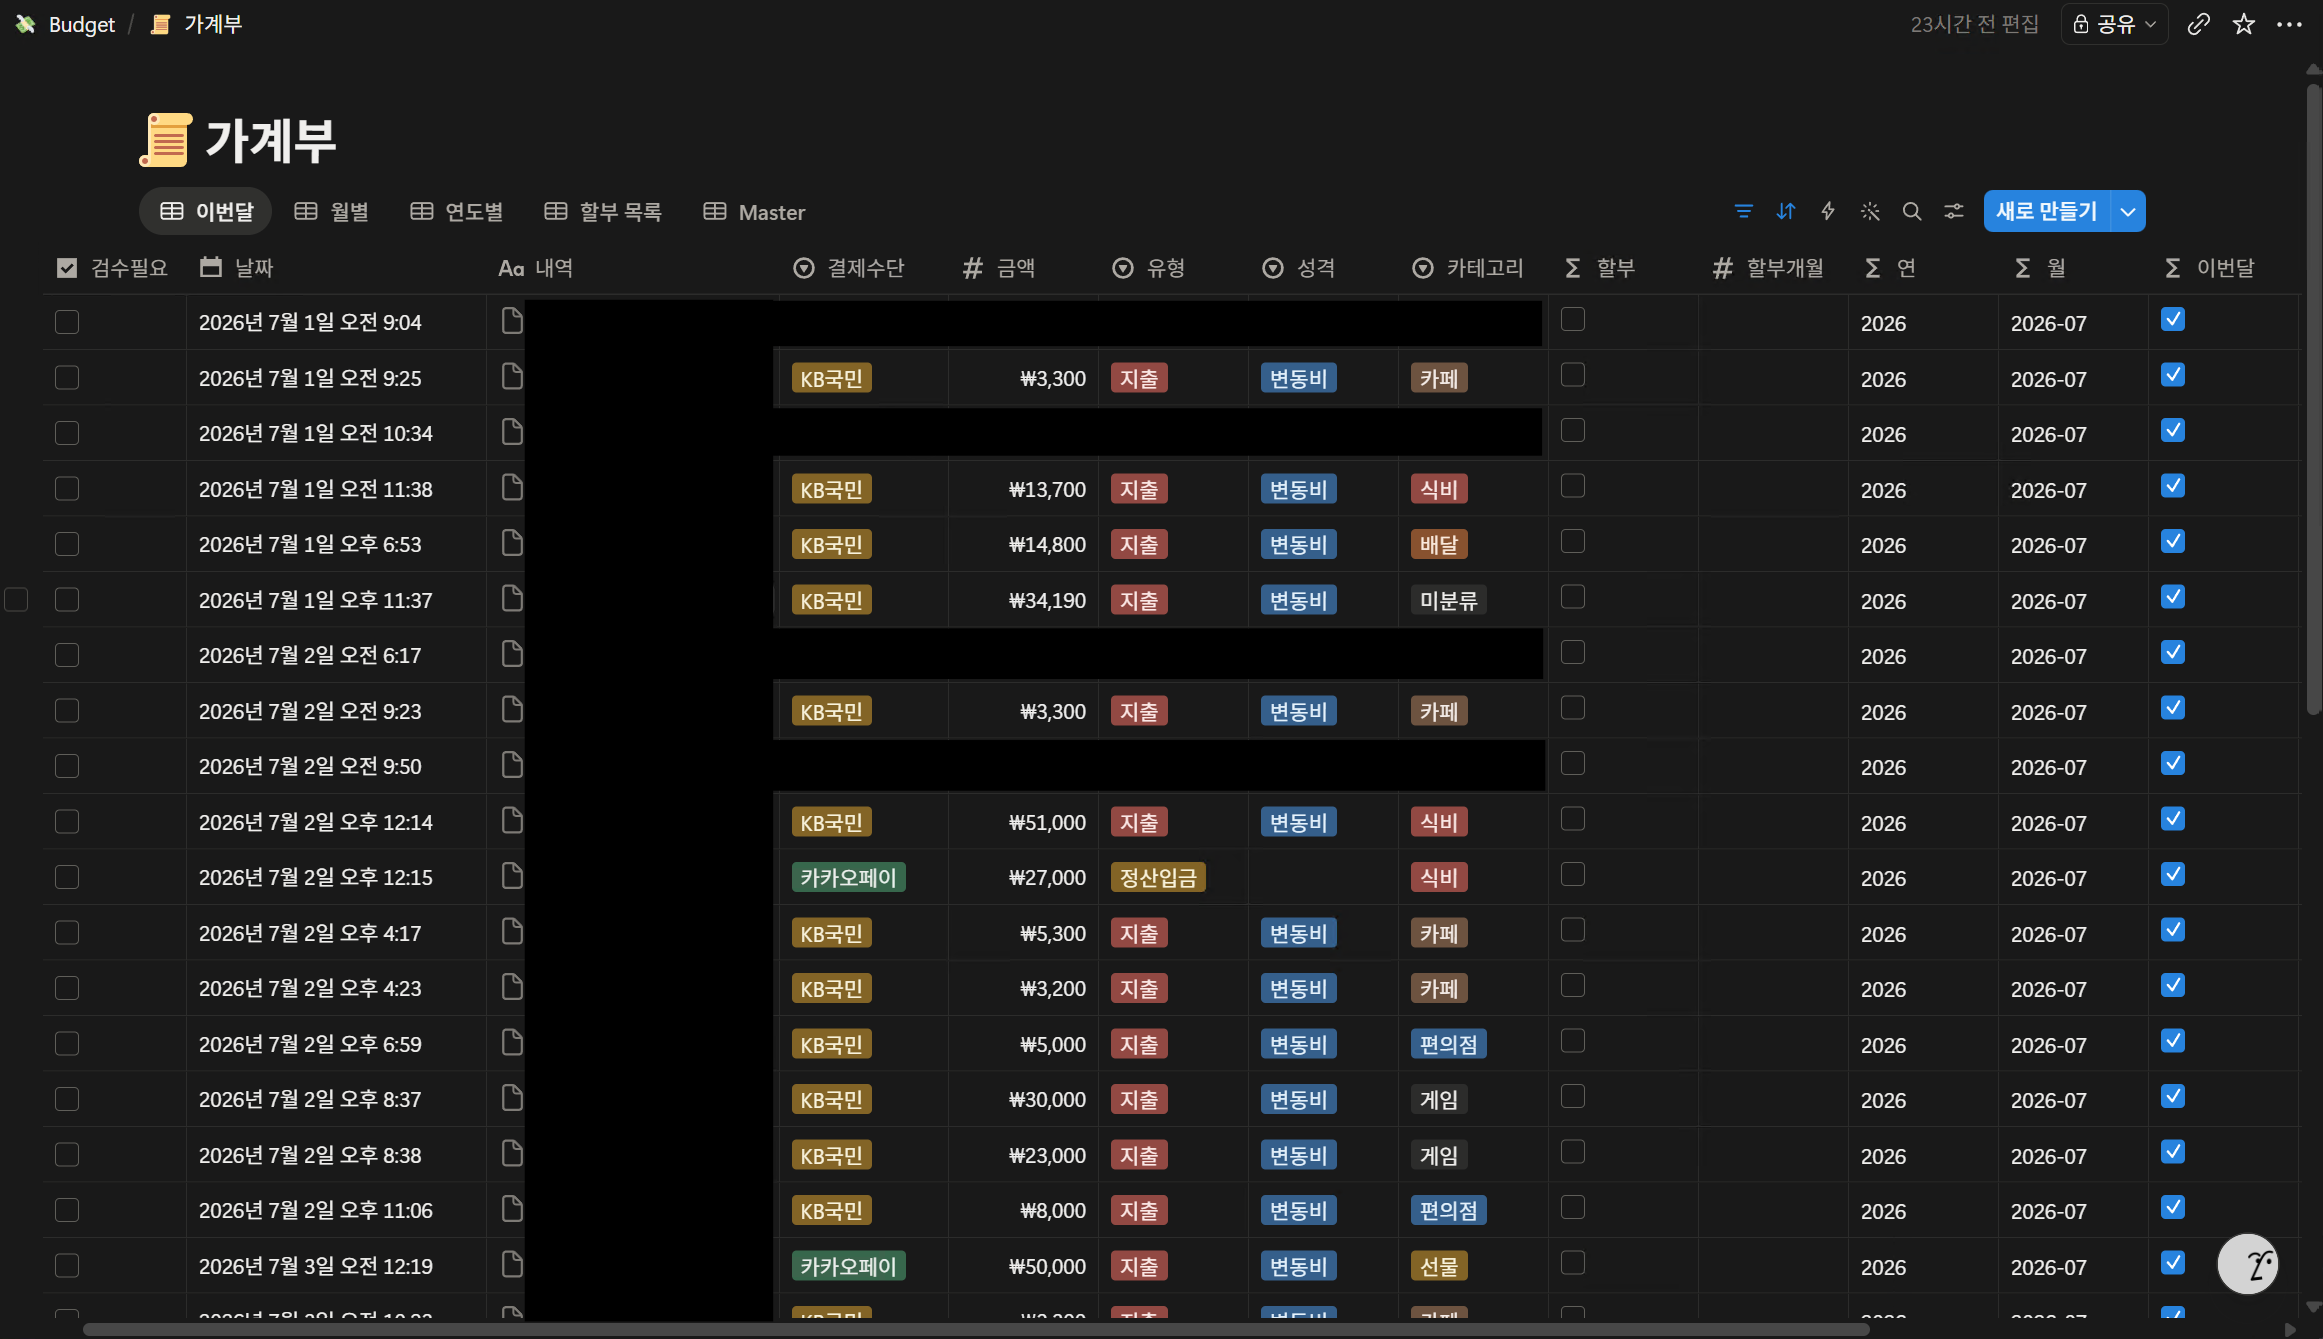Click the KB국민 tag on ₩34,190 row
Viewport: 2323px width, 1339px height.
tap(831, 600)
